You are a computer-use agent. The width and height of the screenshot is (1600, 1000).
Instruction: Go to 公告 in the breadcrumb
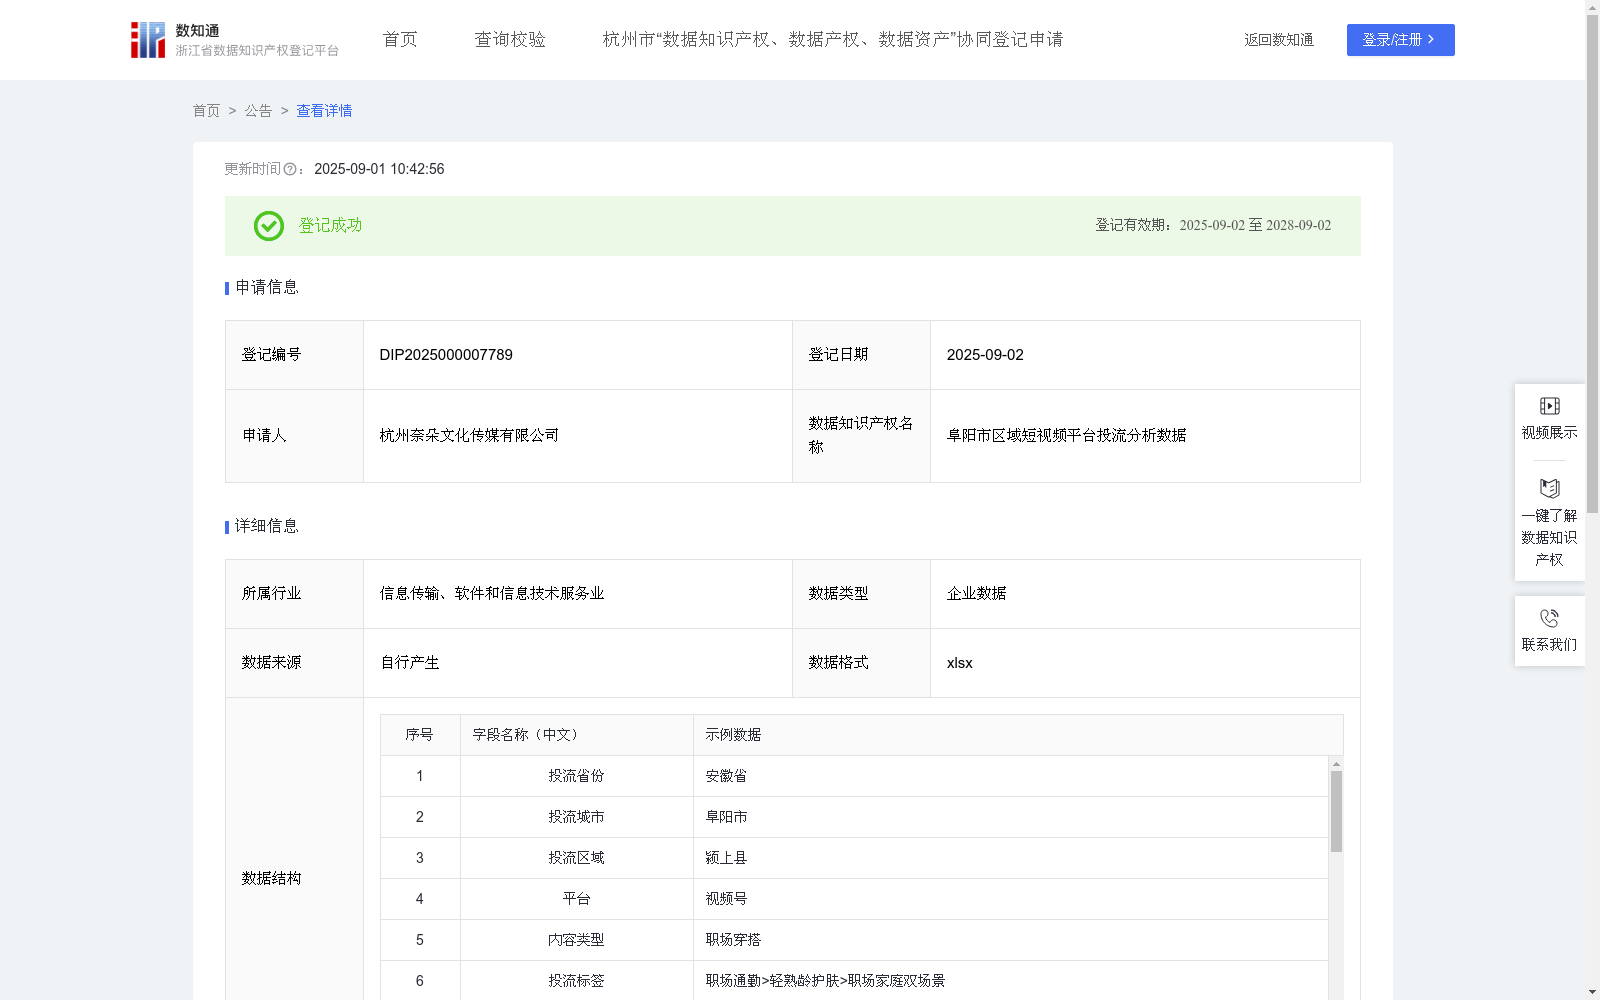258,111
